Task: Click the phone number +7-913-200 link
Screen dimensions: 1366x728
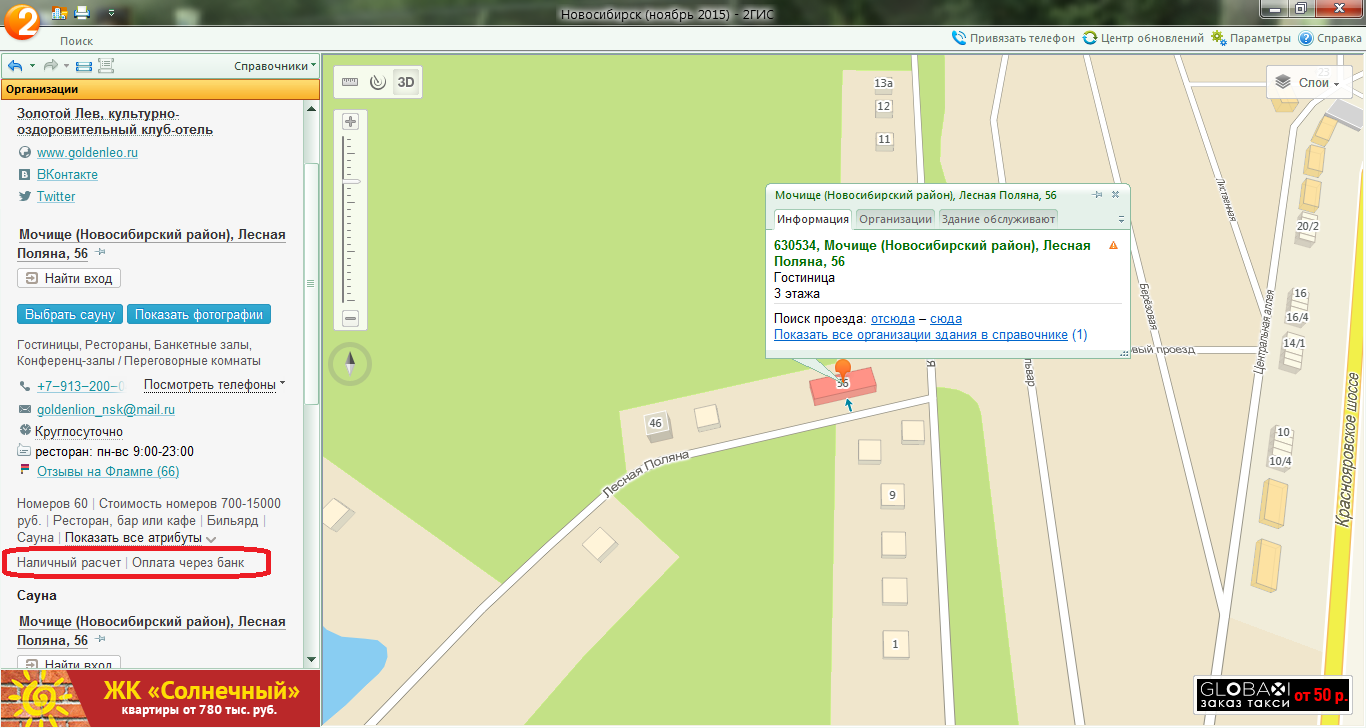Action: 81,386
